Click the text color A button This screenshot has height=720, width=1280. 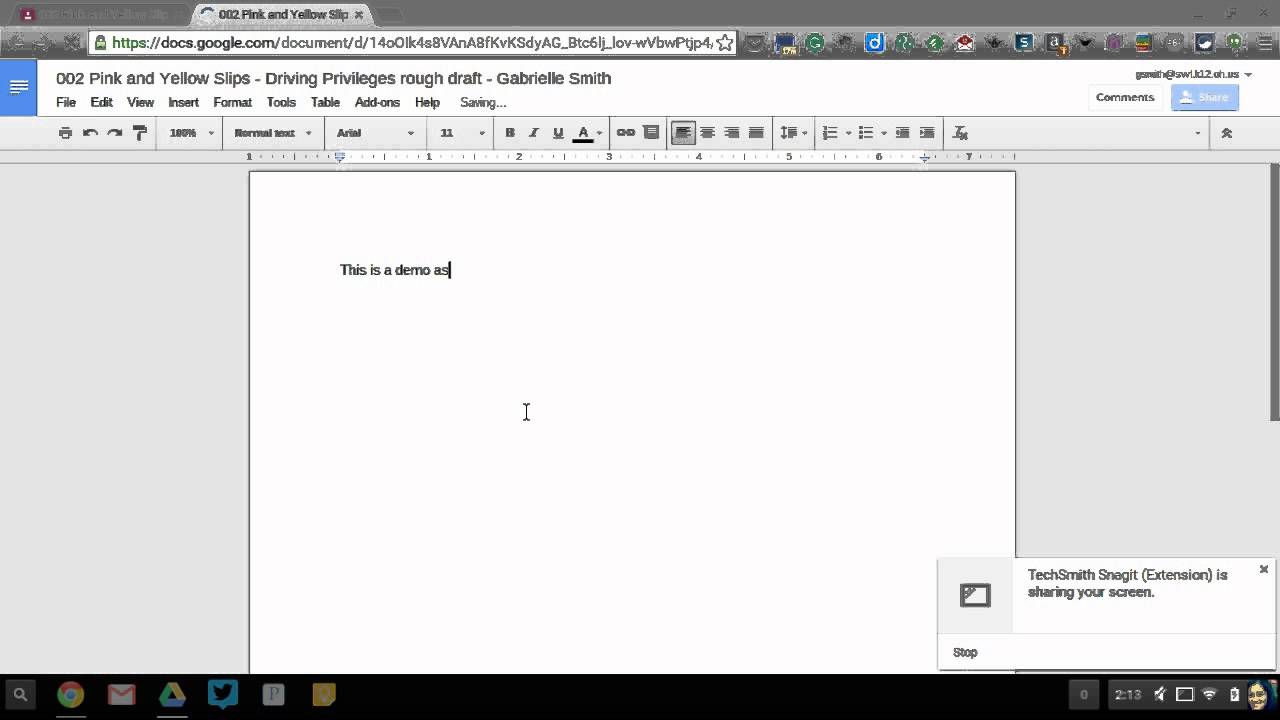click(583, 133)
